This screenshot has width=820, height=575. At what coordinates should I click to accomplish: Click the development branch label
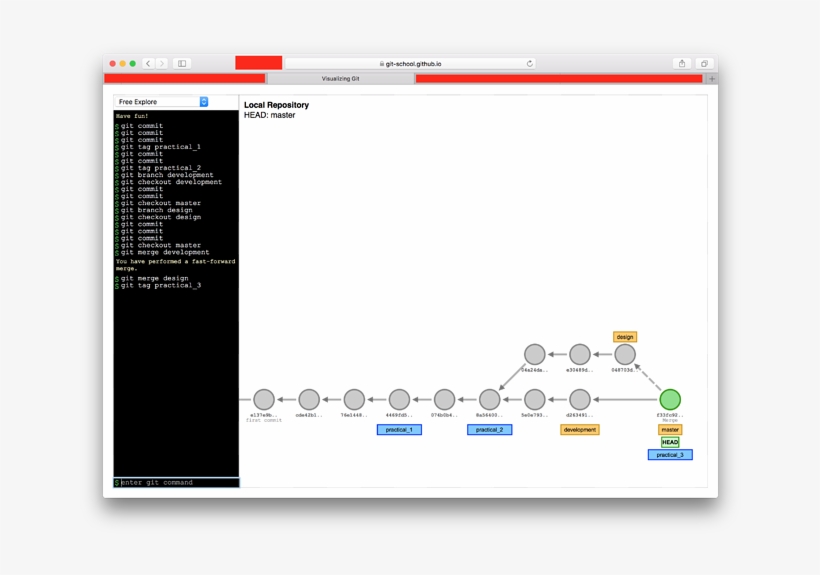point(580,430)
